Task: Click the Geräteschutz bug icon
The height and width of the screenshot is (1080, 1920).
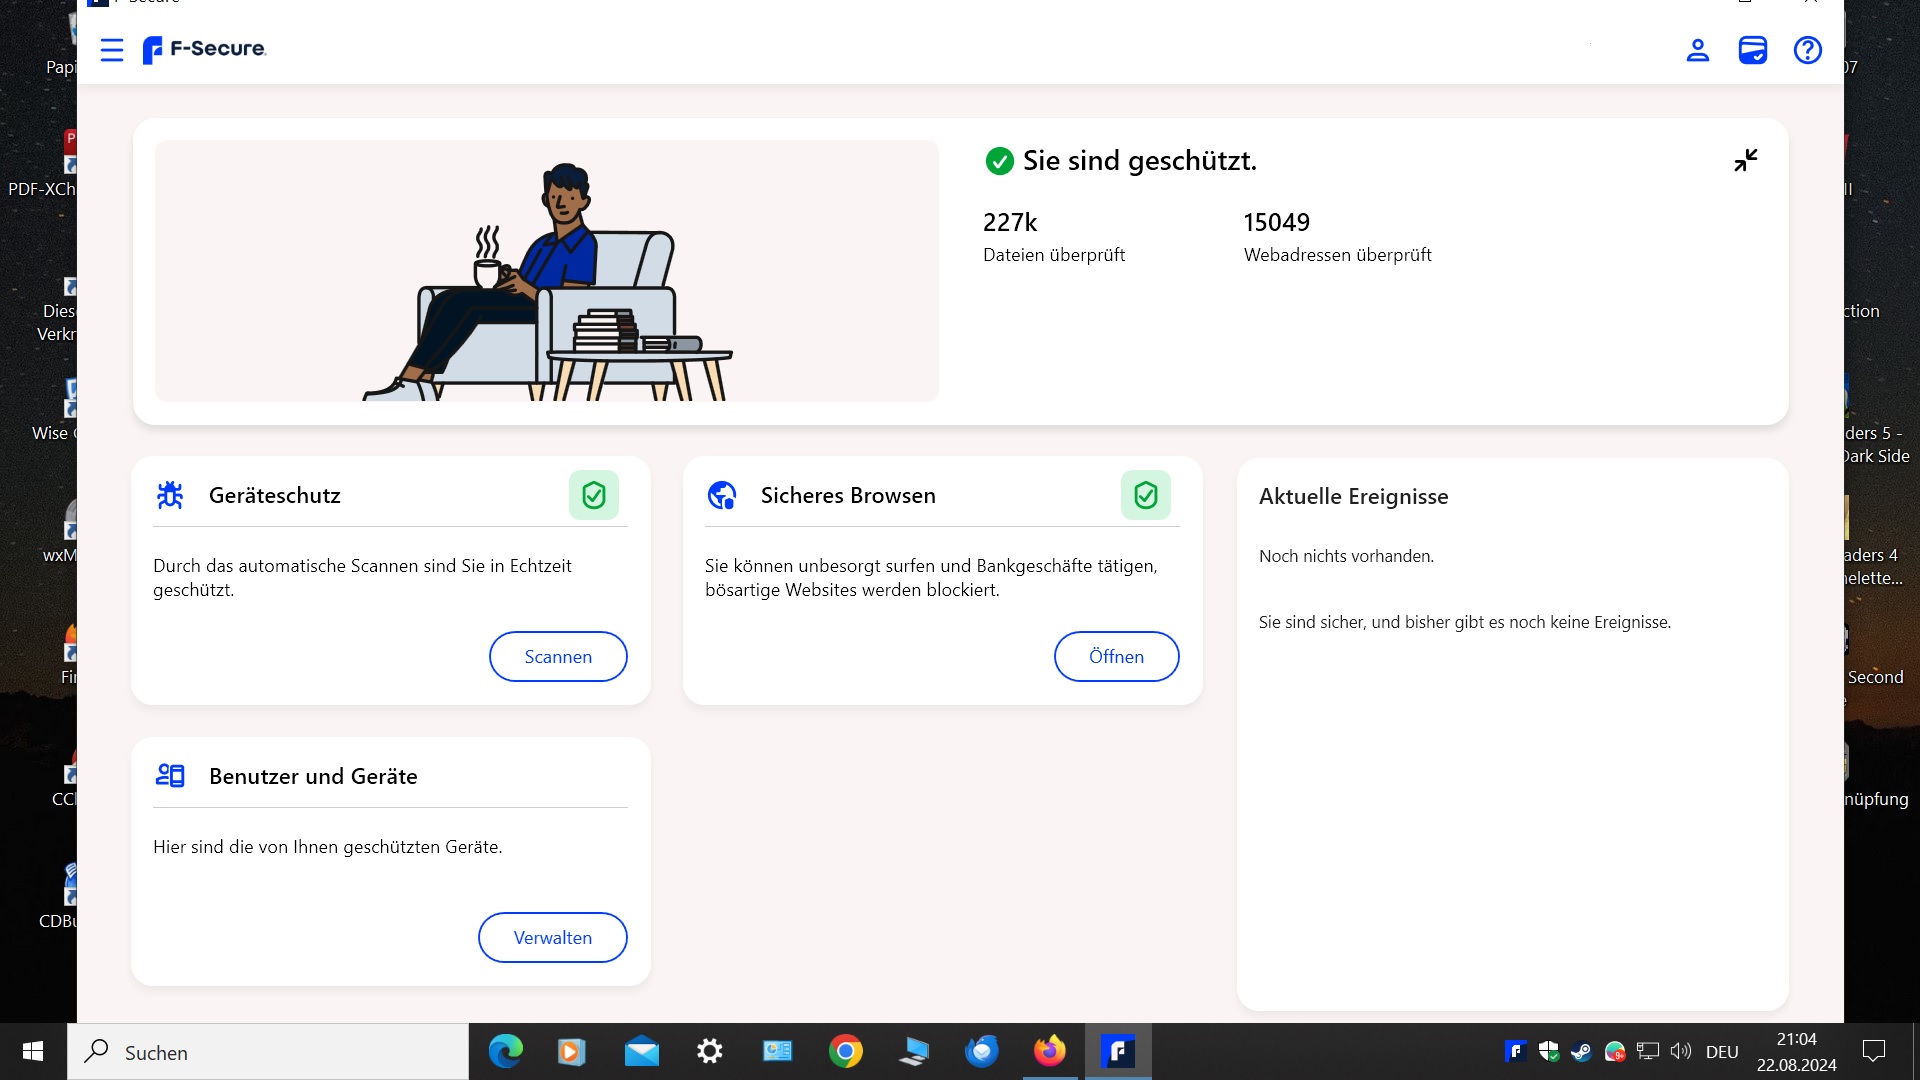Action: [x=170, y=495]
